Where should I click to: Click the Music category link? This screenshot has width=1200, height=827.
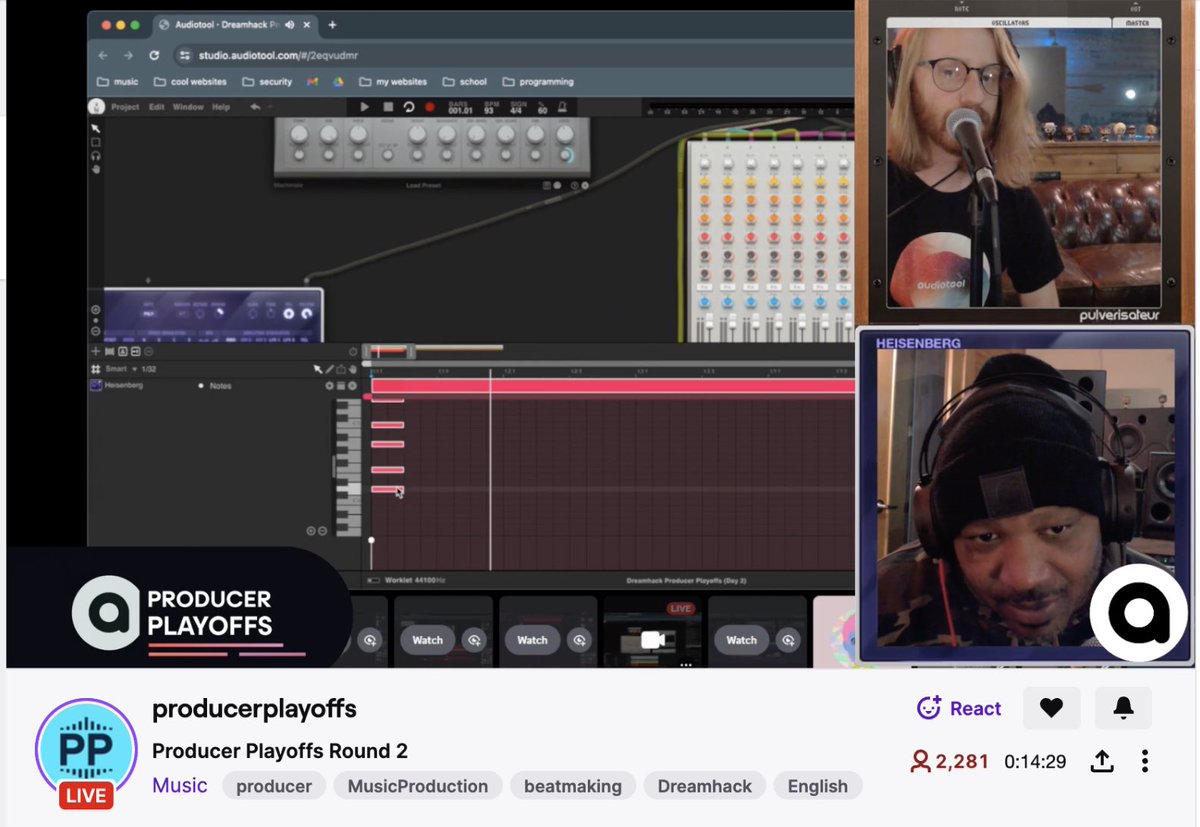click(180, 785)
